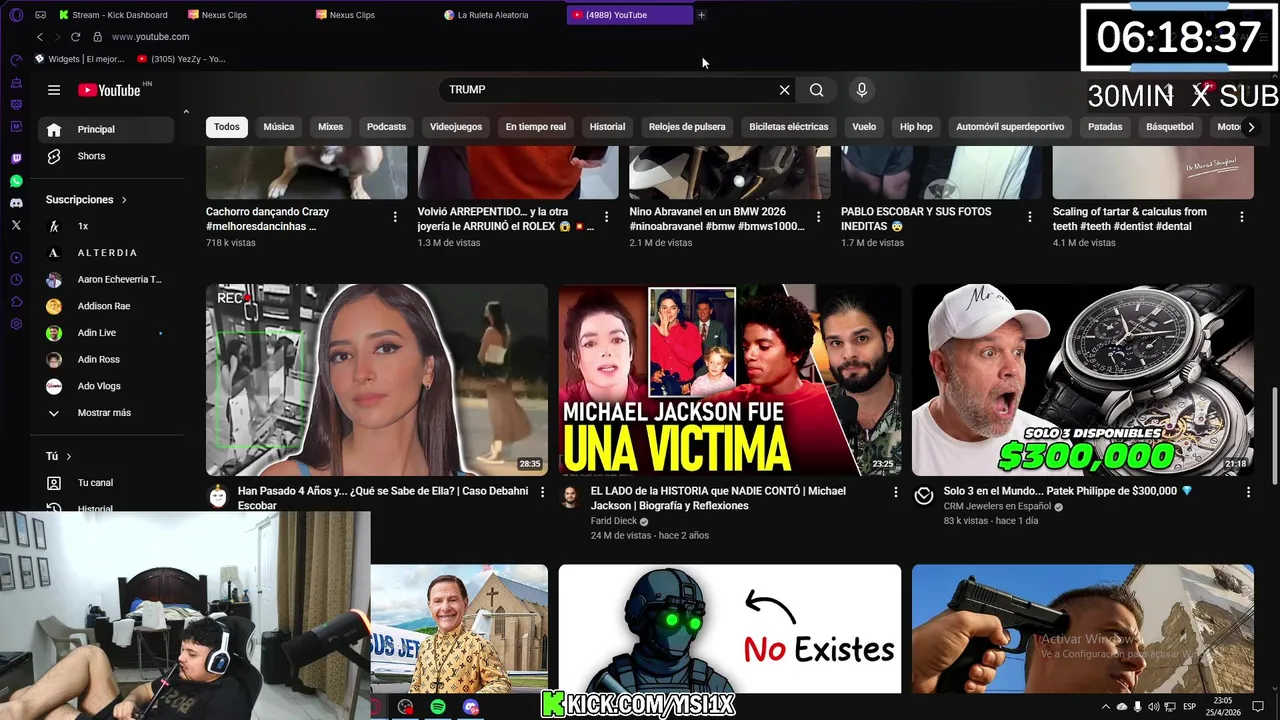Open options for PABLO ESCOBAR fotos video

point(1030,217)
